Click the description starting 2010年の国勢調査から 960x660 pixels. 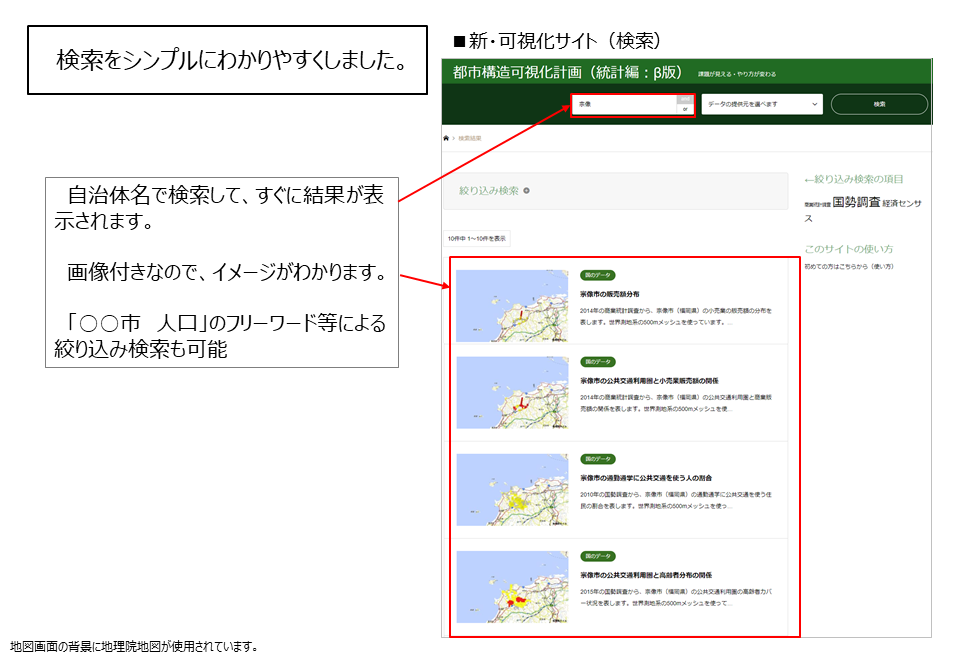pyautogui.click(x=676, y=500)
